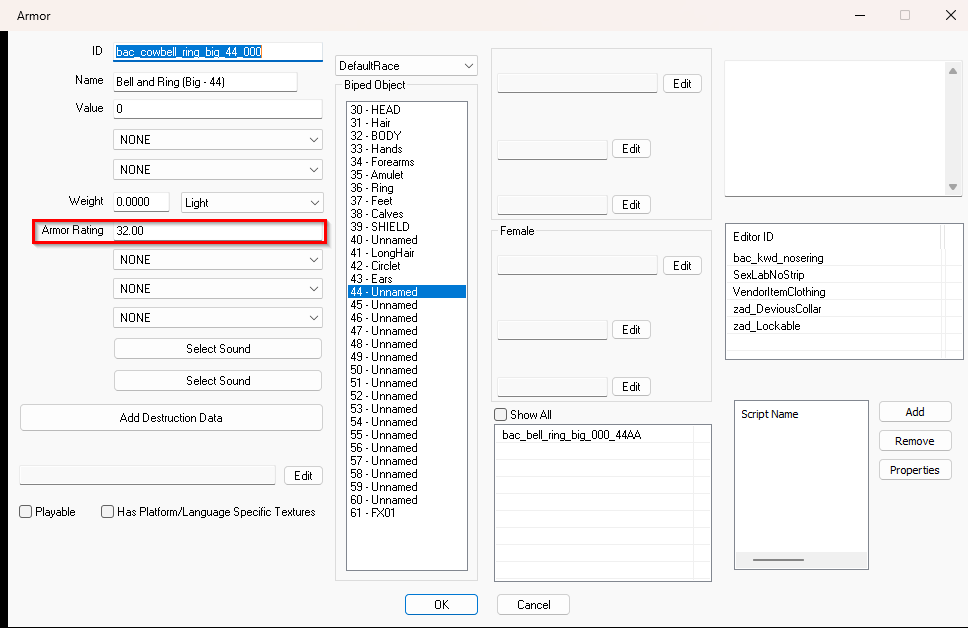Select '61 - FX01' biped slot
Screen dimensions: 968x628
pyautogui.click(x=406, y=513)
